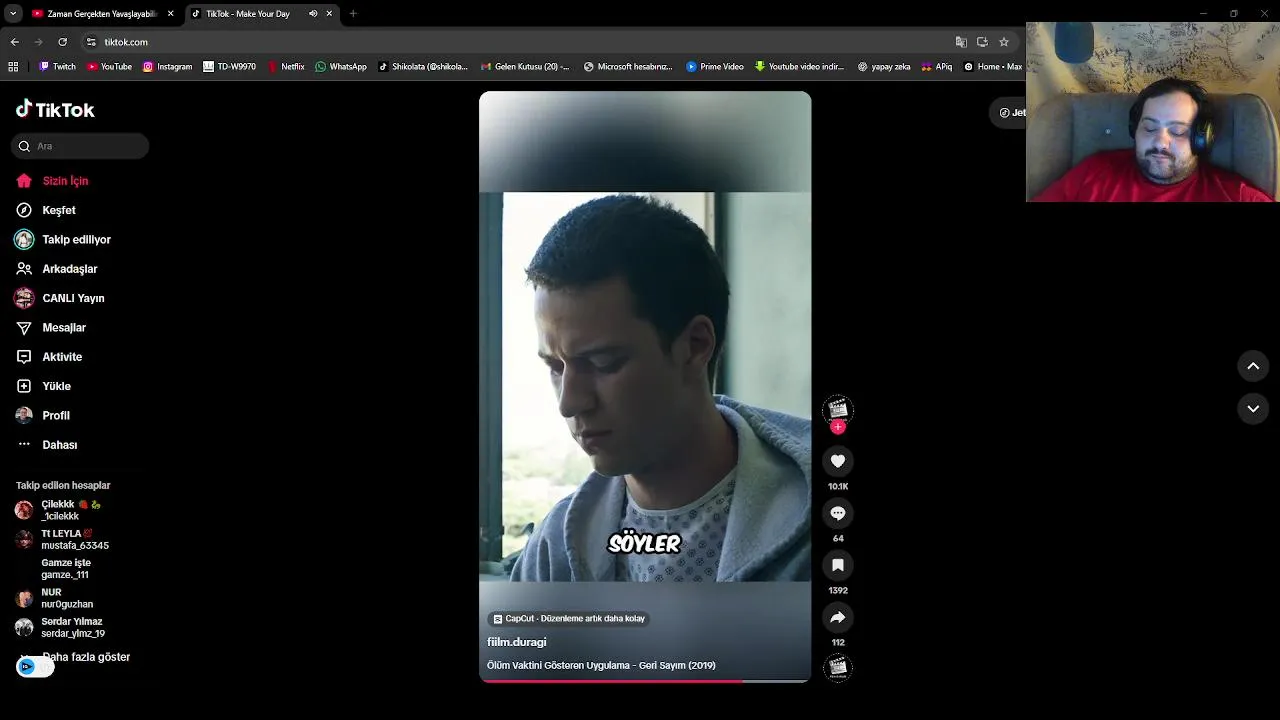Share the video with arrow icon
1280x720 pixels.
(x=838, y=617)
